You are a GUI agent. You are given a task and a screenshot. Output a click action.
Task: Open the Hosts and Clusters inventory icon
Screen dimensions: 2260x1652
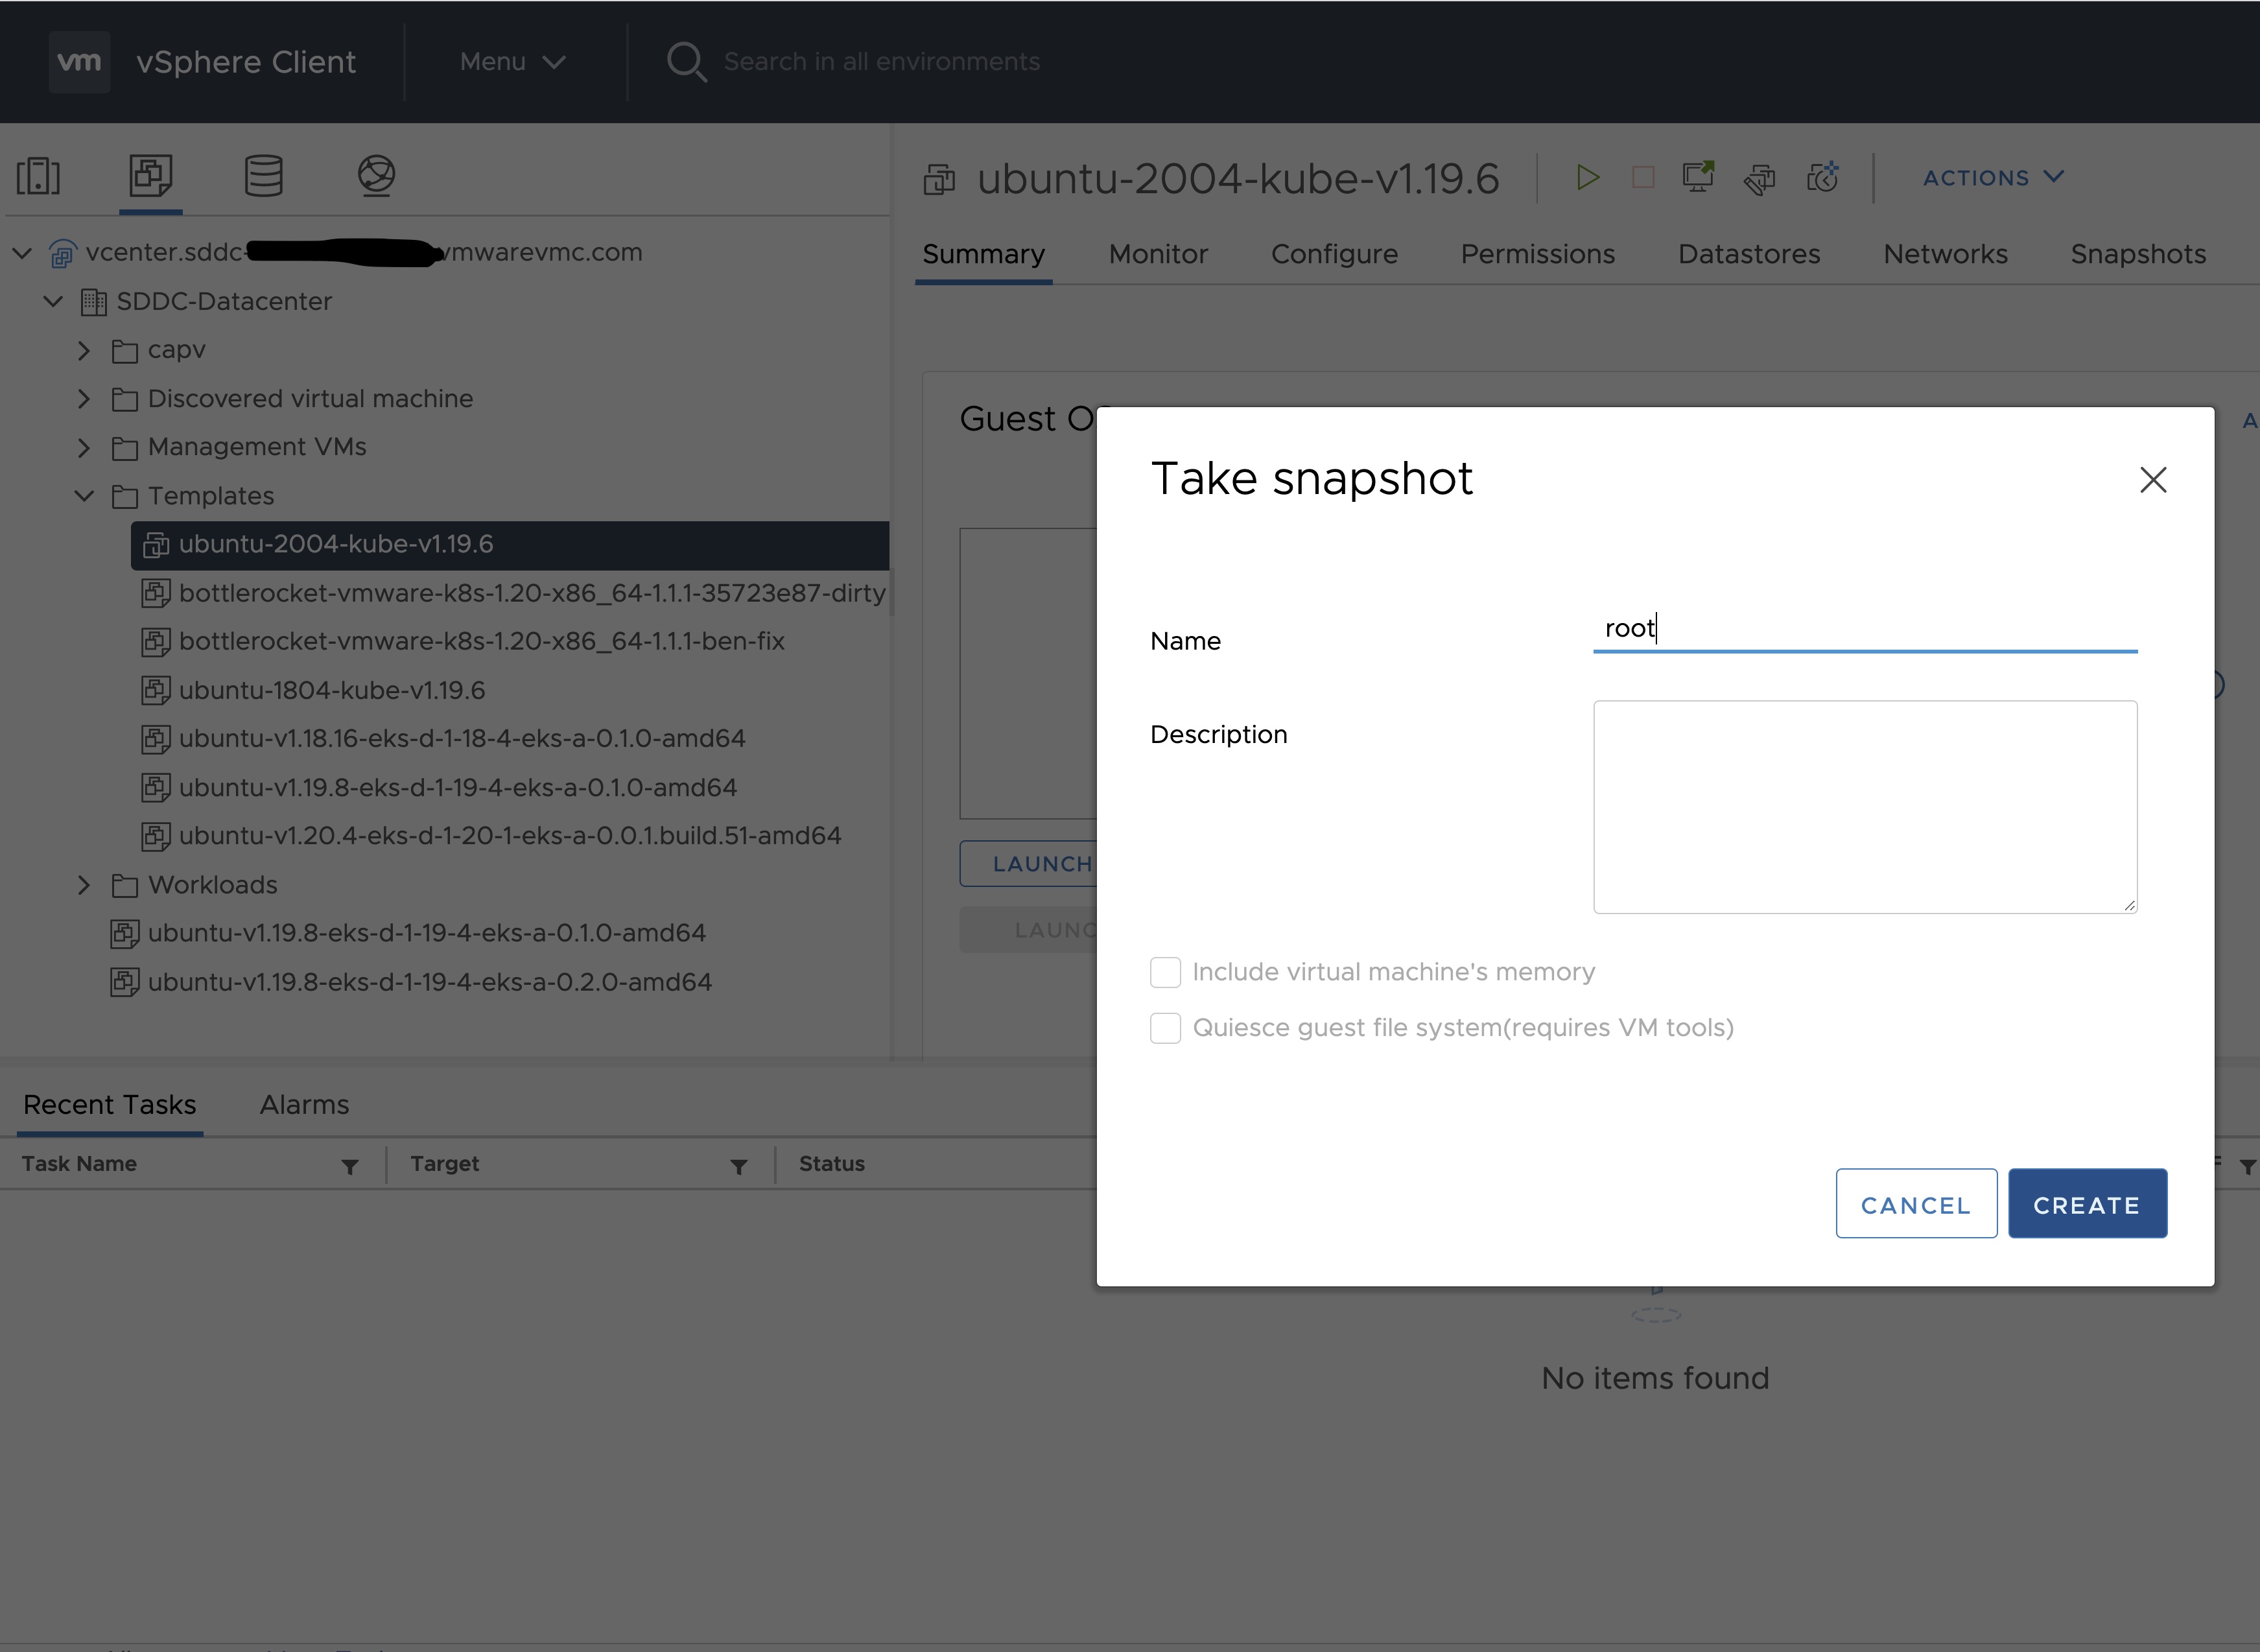tap(39, 176)
